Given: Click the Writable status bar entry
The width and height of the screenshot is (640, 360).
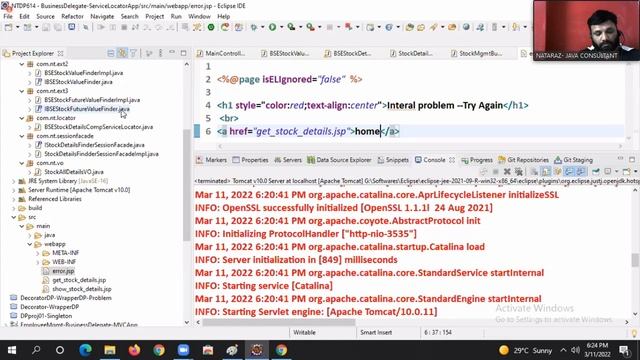Looking at the screenshot, I should pos(304,333).
